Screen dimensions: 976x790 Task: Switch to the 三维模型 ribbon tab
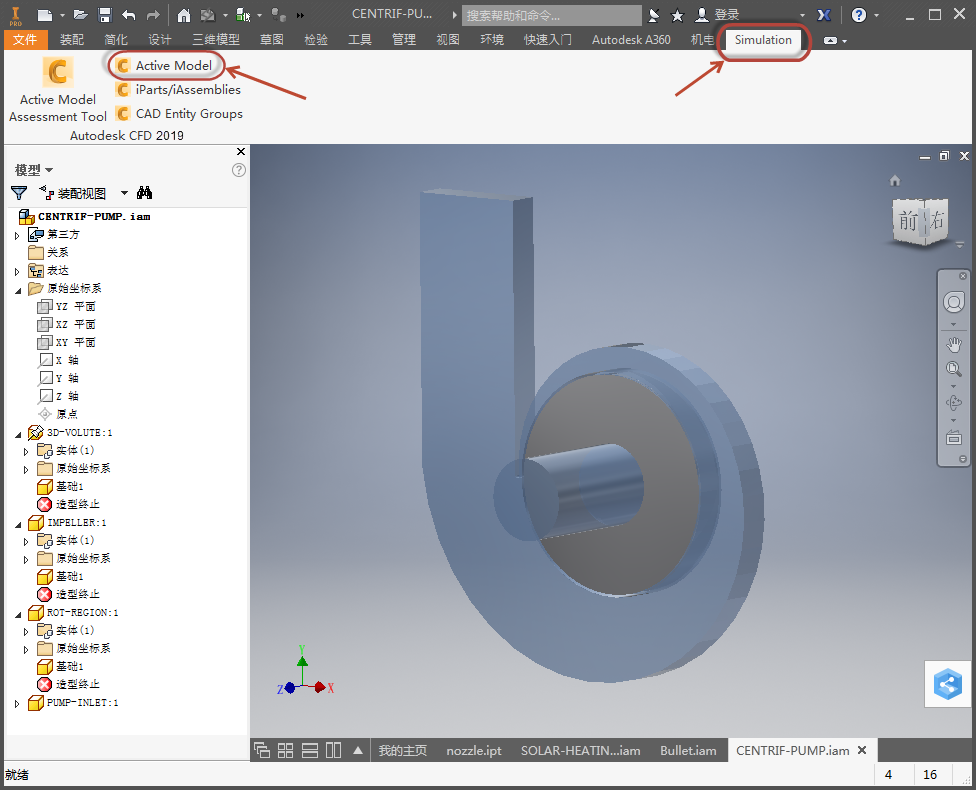click(x=215, y=40)
